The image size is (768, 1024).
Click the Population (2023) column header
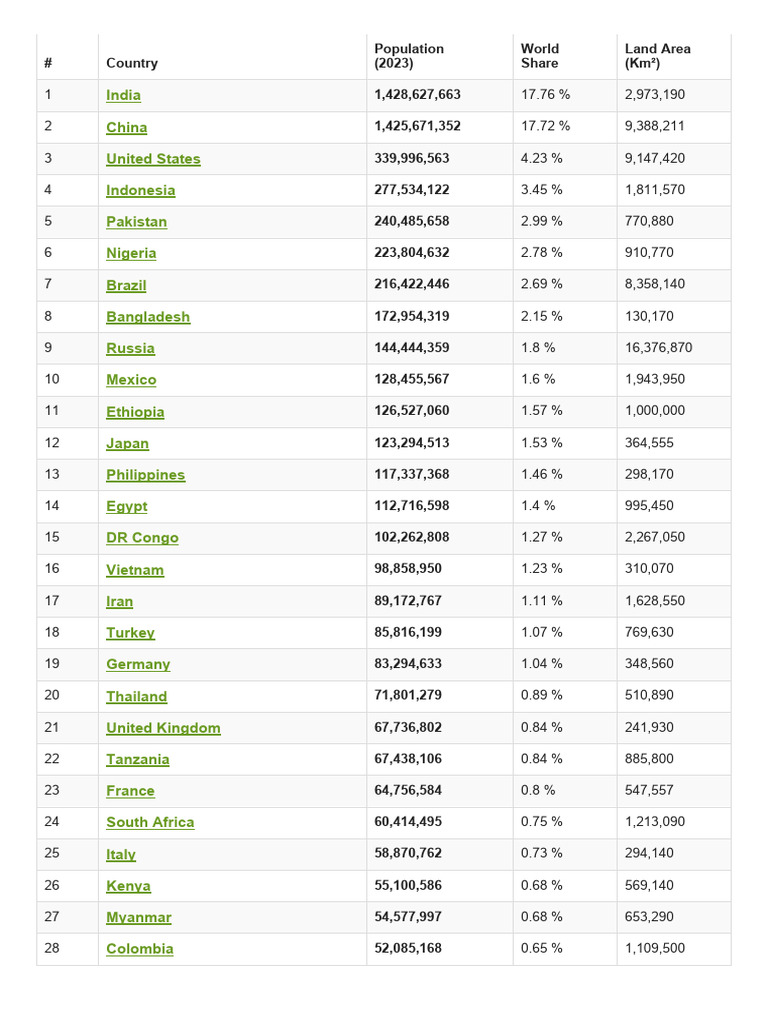409,56
